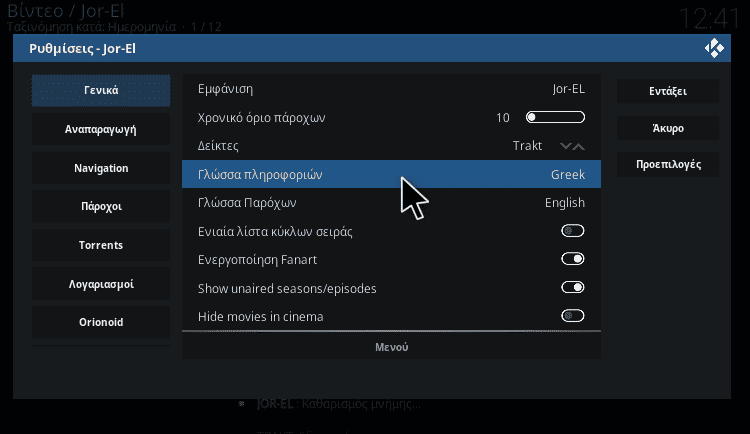Select the Λογαριασμοί category
Screen dimensions: 750x434
coord(101,284)
